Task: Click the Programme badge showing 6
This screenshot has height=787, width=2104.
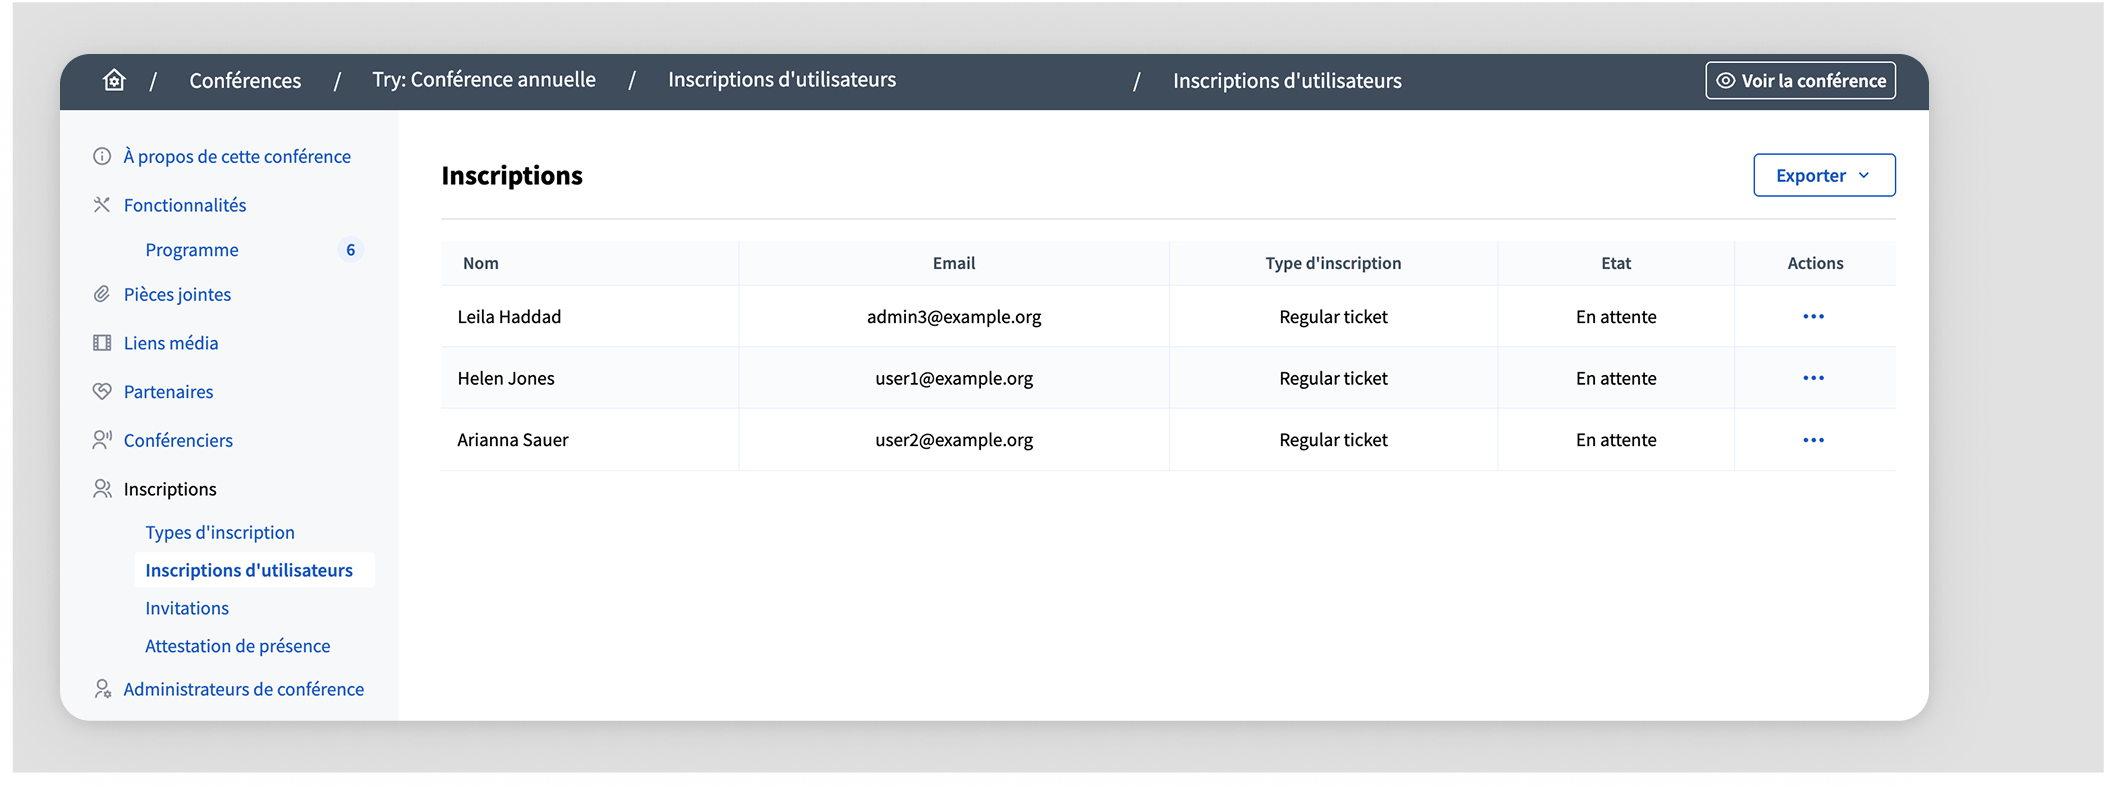Action: tap(350, 250)
